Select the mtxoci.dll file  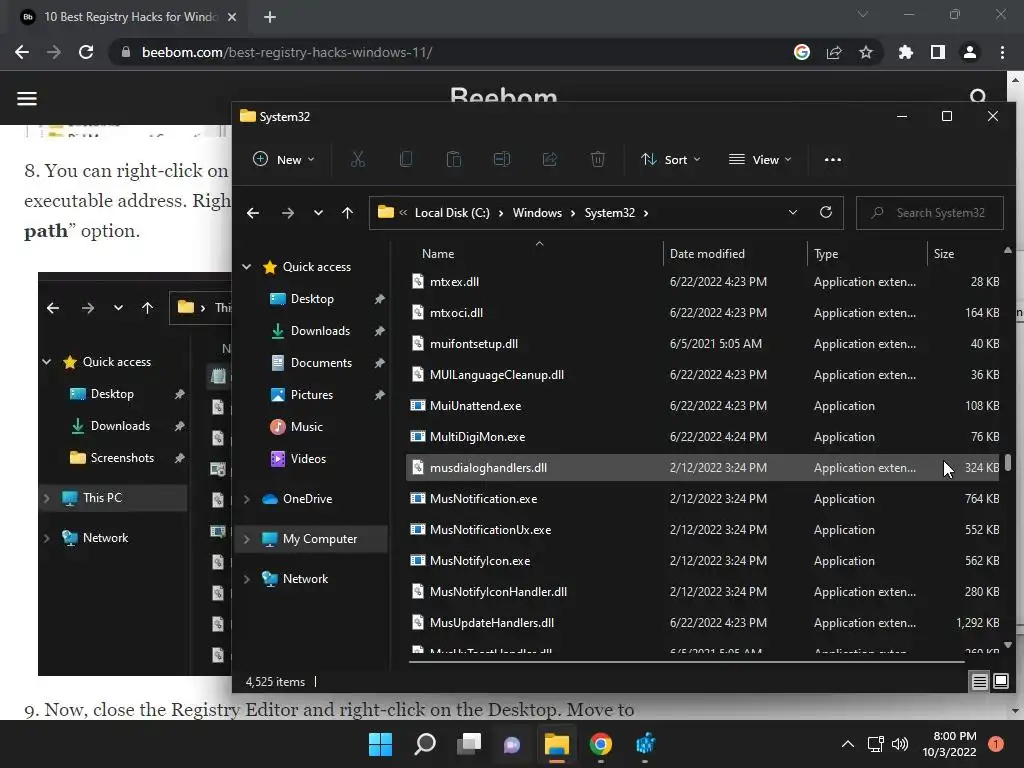pos(703,313)
